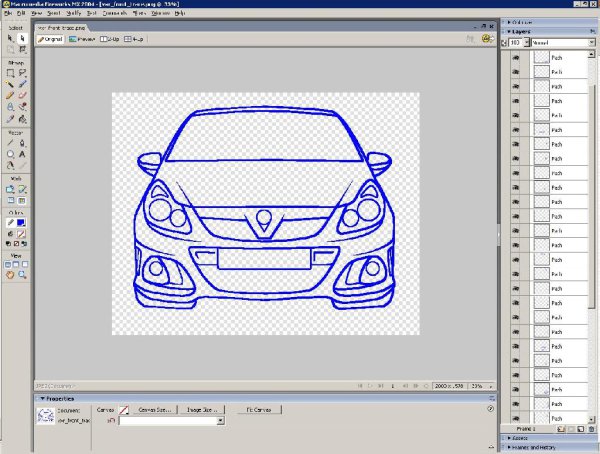Open the blue fill color swatch
The image size is (600, 454).
point(22,221)
